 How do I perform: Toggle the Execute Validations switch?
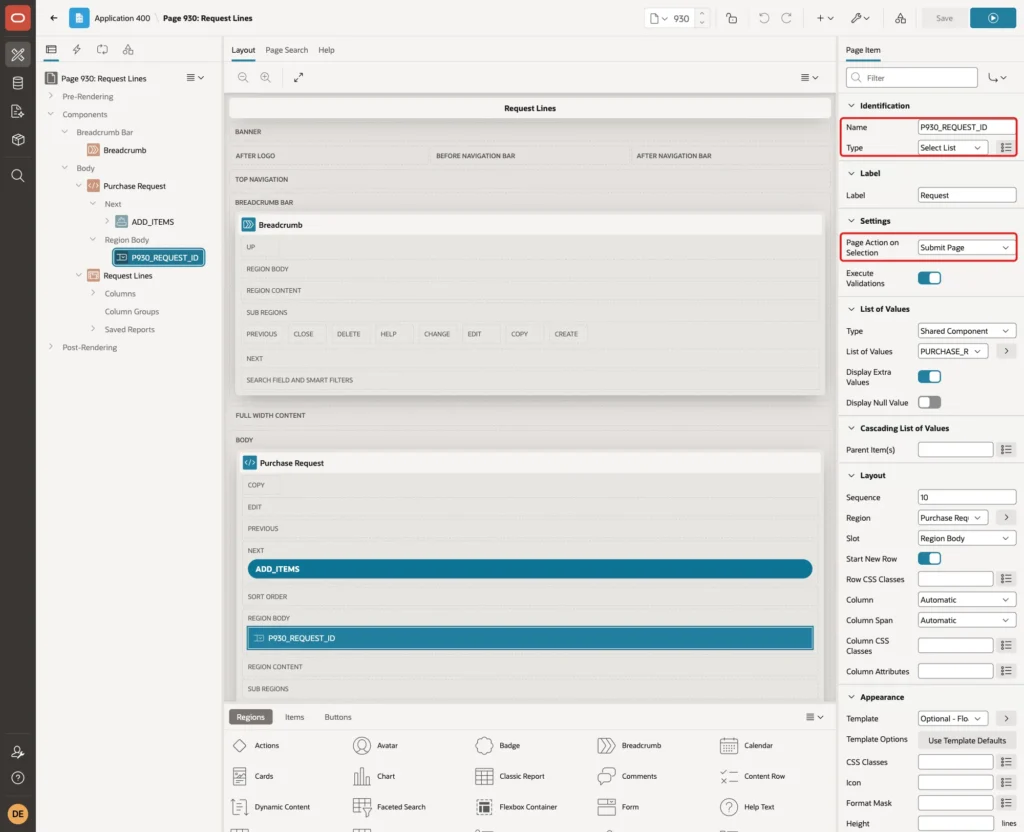click(x=929, y=278)
